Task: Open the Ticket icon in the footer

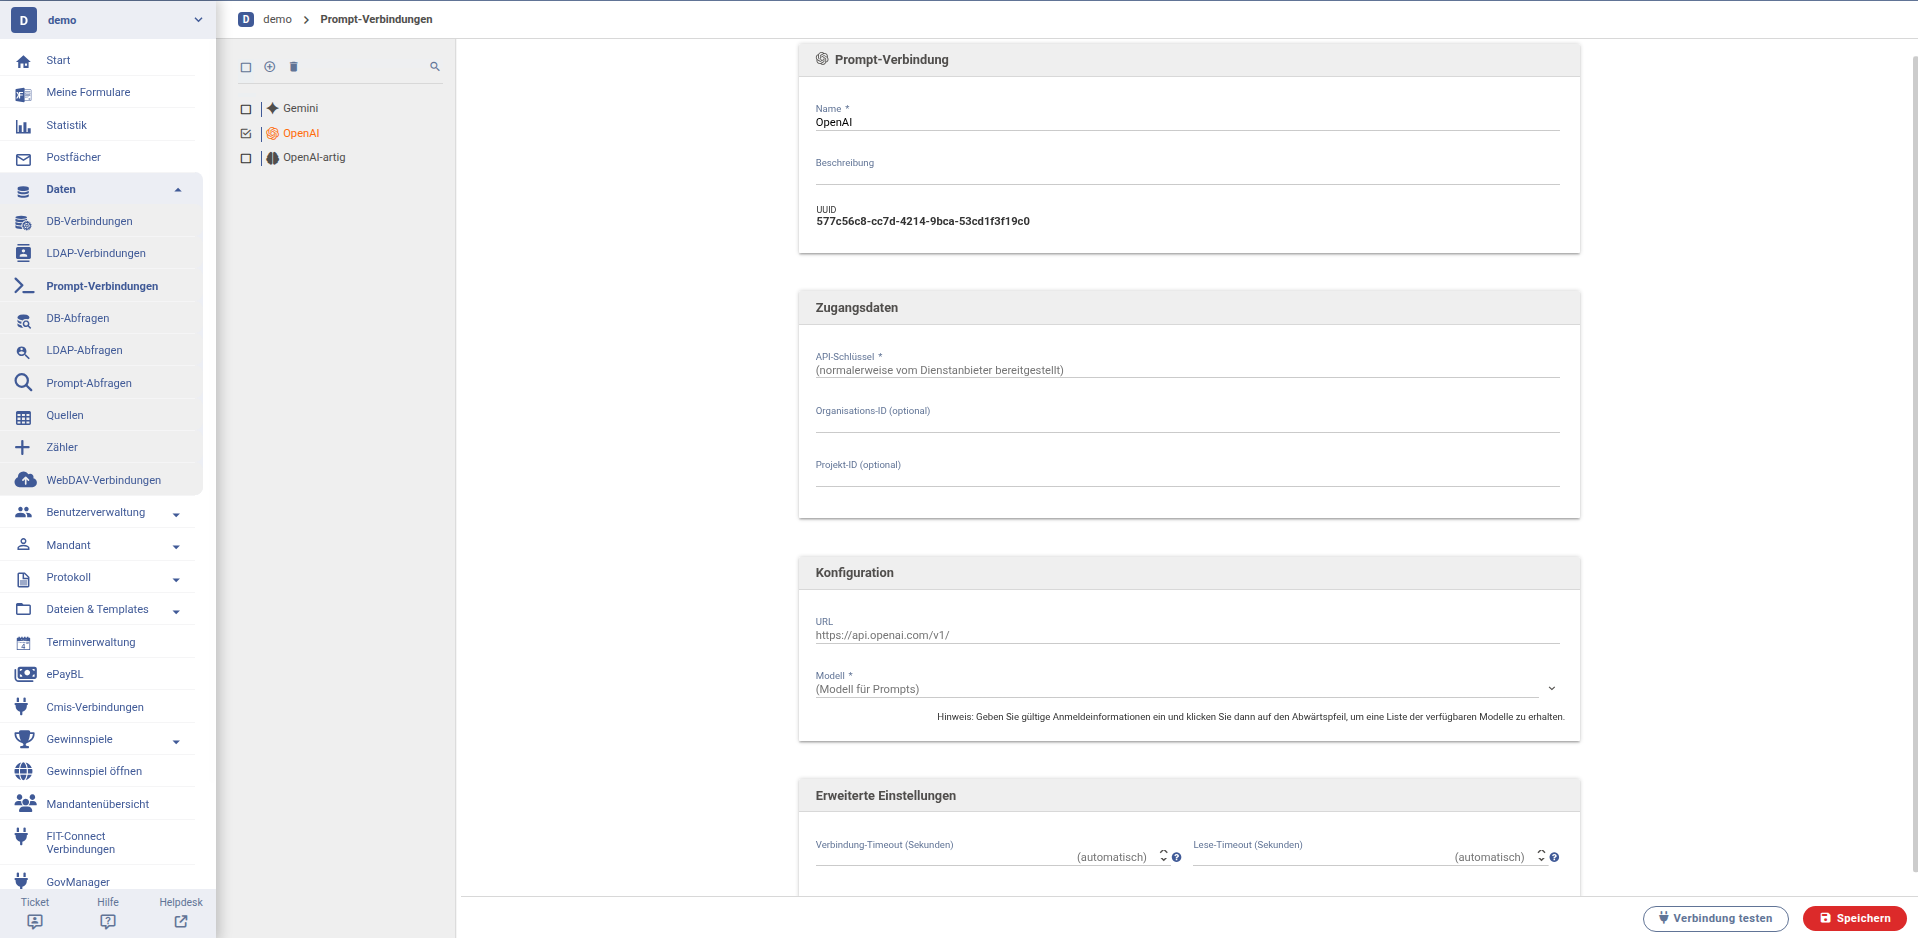Action: 35,921
